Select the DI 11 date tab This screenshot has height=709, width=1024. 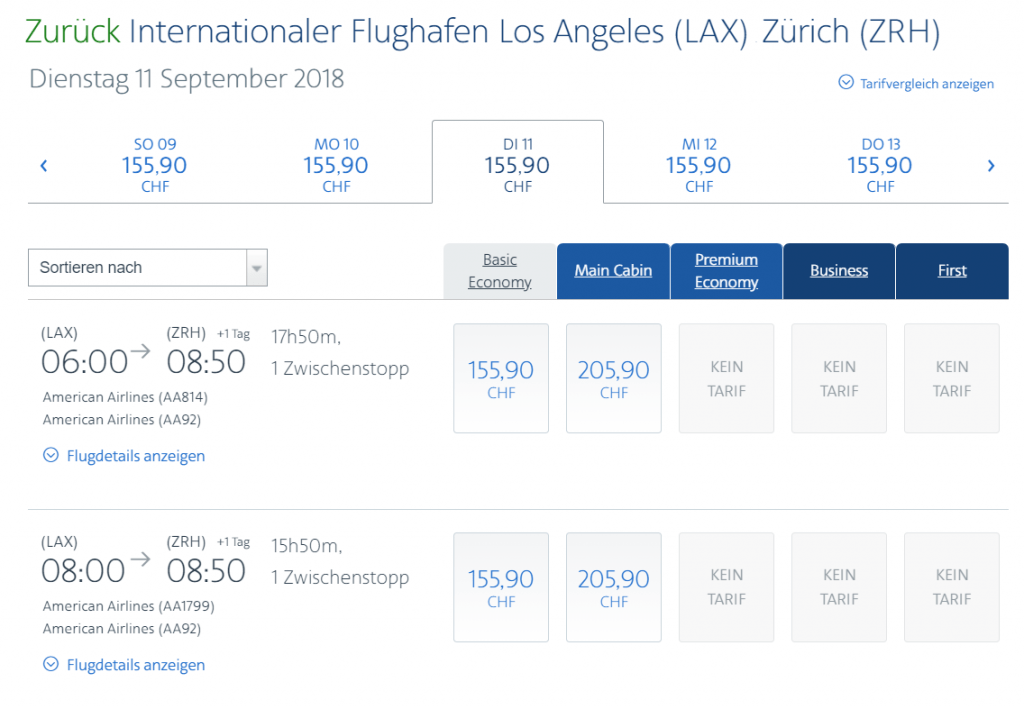[x=517, y=165]
